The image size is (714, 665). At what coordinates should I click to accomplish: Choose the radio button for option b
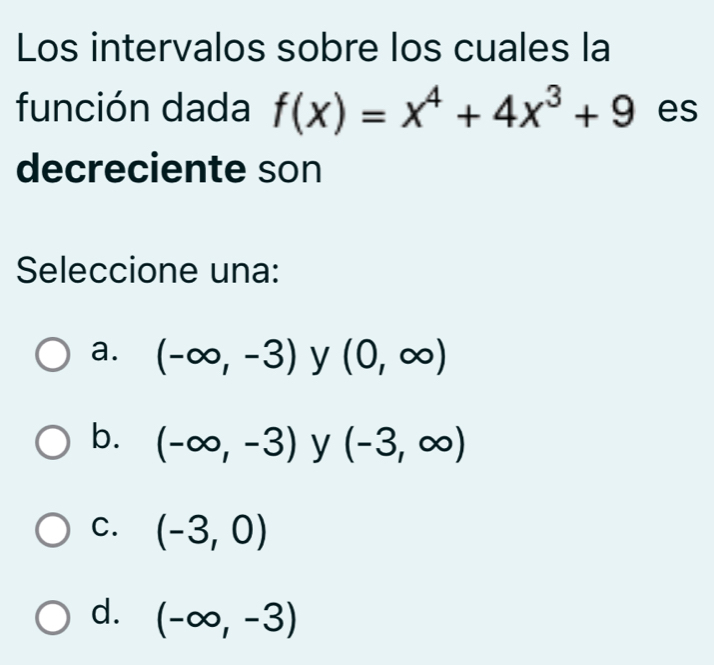tap(53, 443)
